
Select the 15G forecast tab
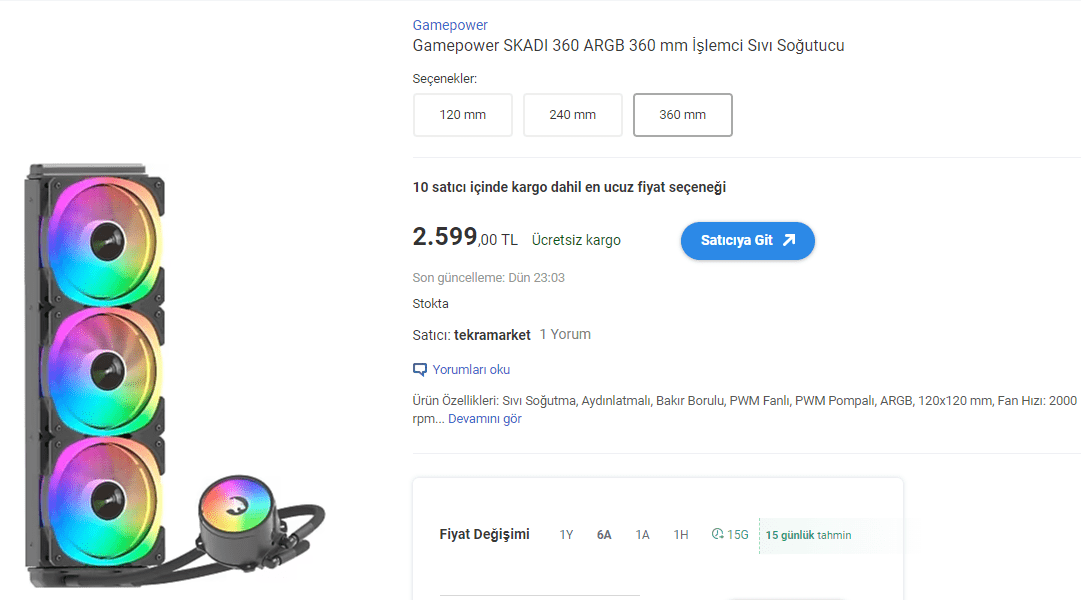tap(730, 534)
